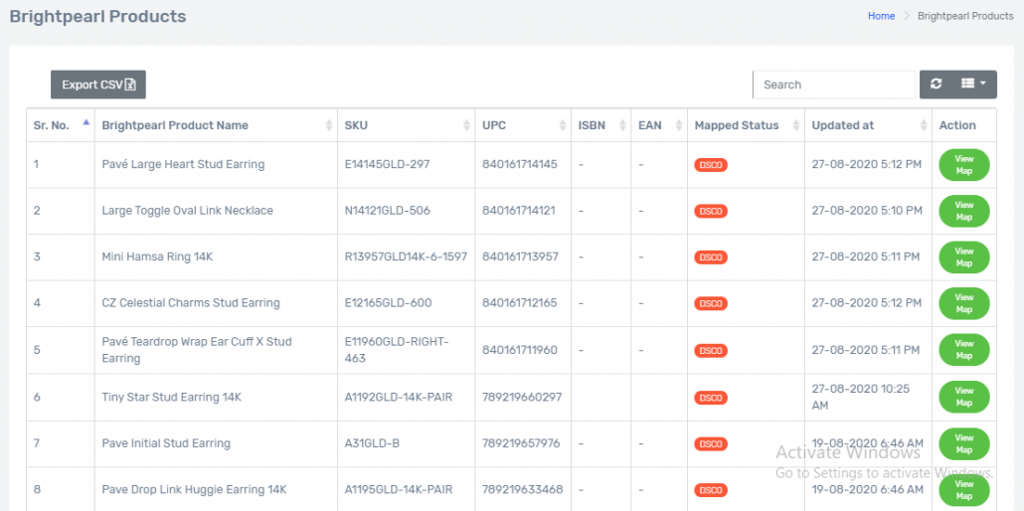View Map for CZ Celestial Charms Stud Earring
1024x511 pixels.
(x=964, y=303)
